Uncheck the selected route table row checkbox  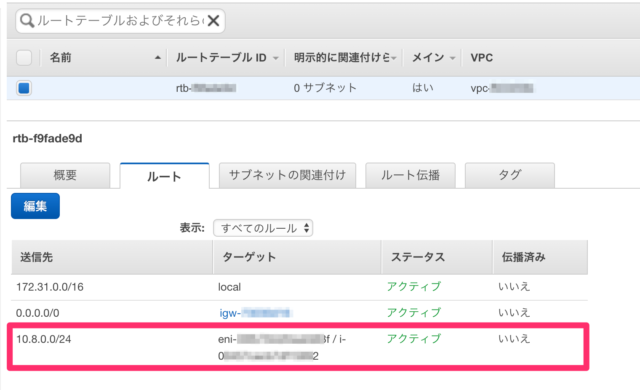[24, 88]
